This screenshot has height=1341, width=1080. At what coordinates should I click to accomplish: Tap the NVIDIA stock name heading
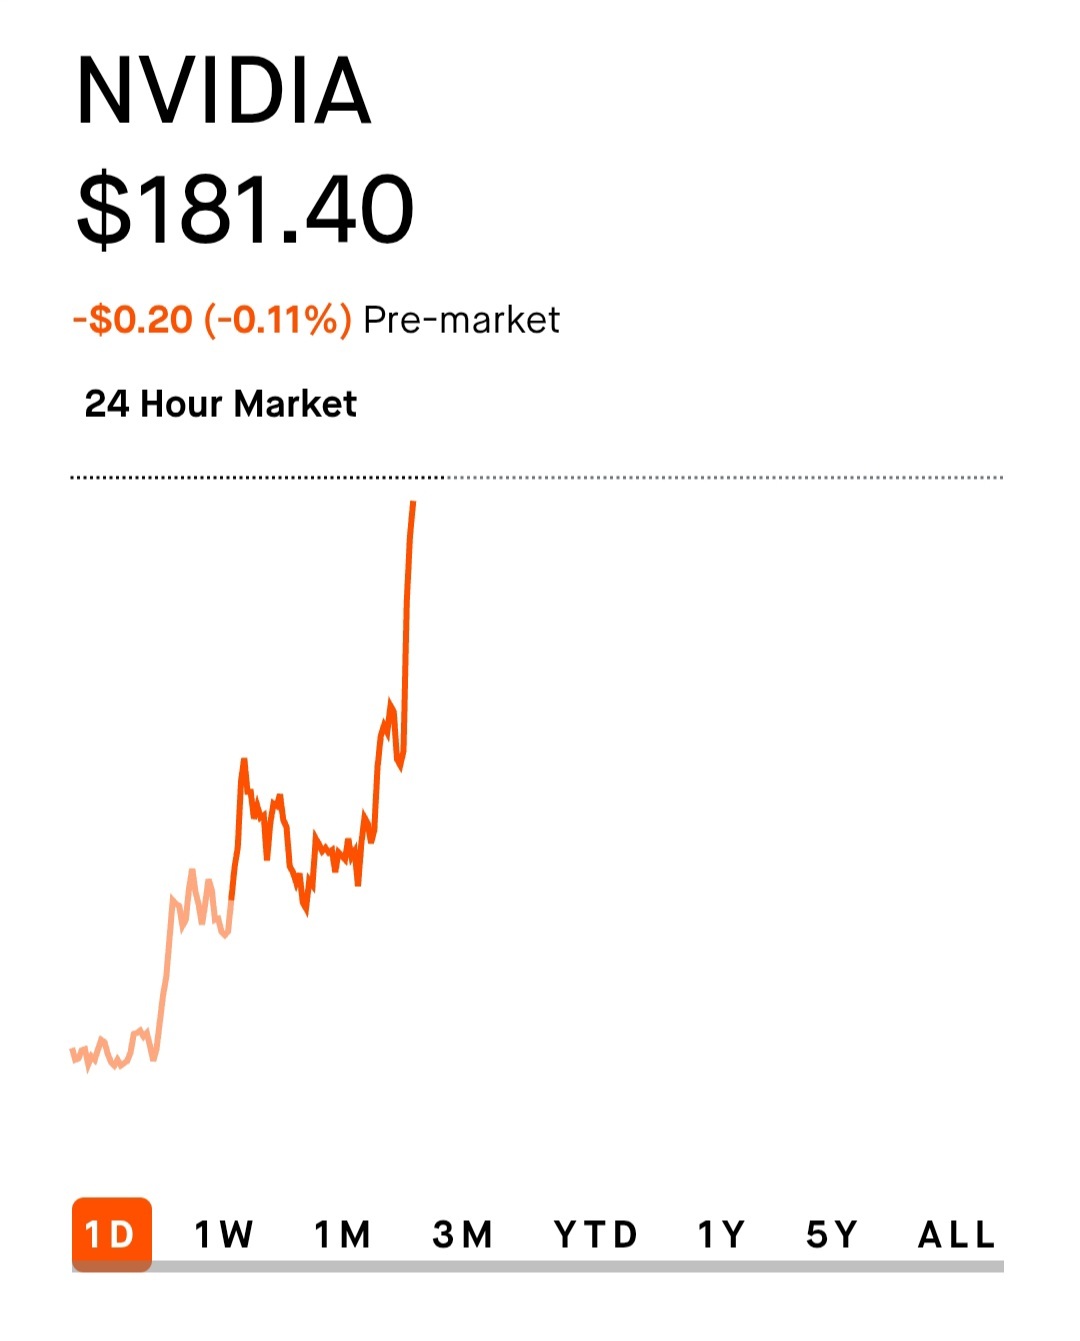coord(224,91)
